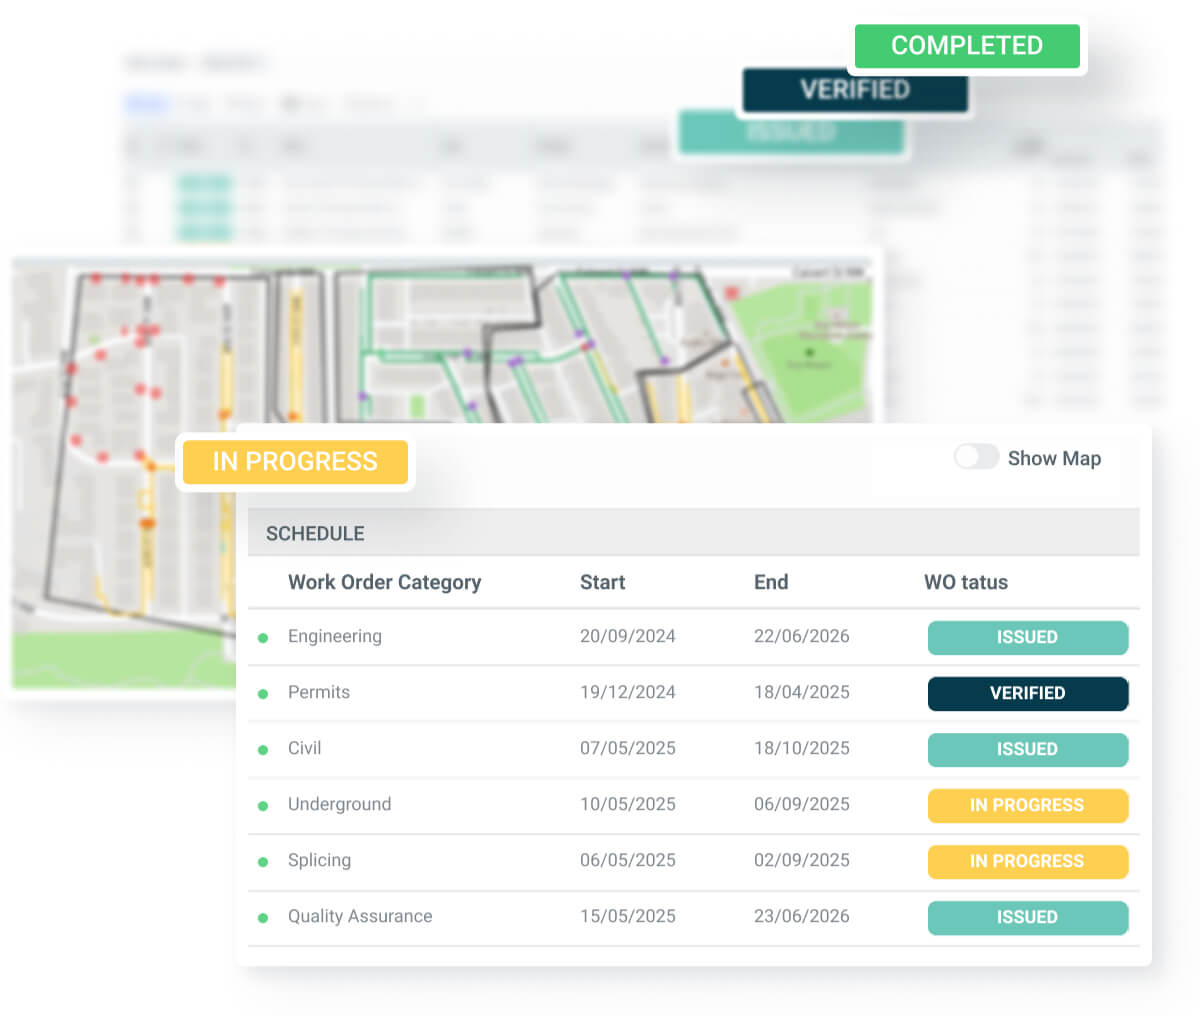1200x1016 pixels.
Task: Sort the table by the Start column
Action: tap(602, 582)
